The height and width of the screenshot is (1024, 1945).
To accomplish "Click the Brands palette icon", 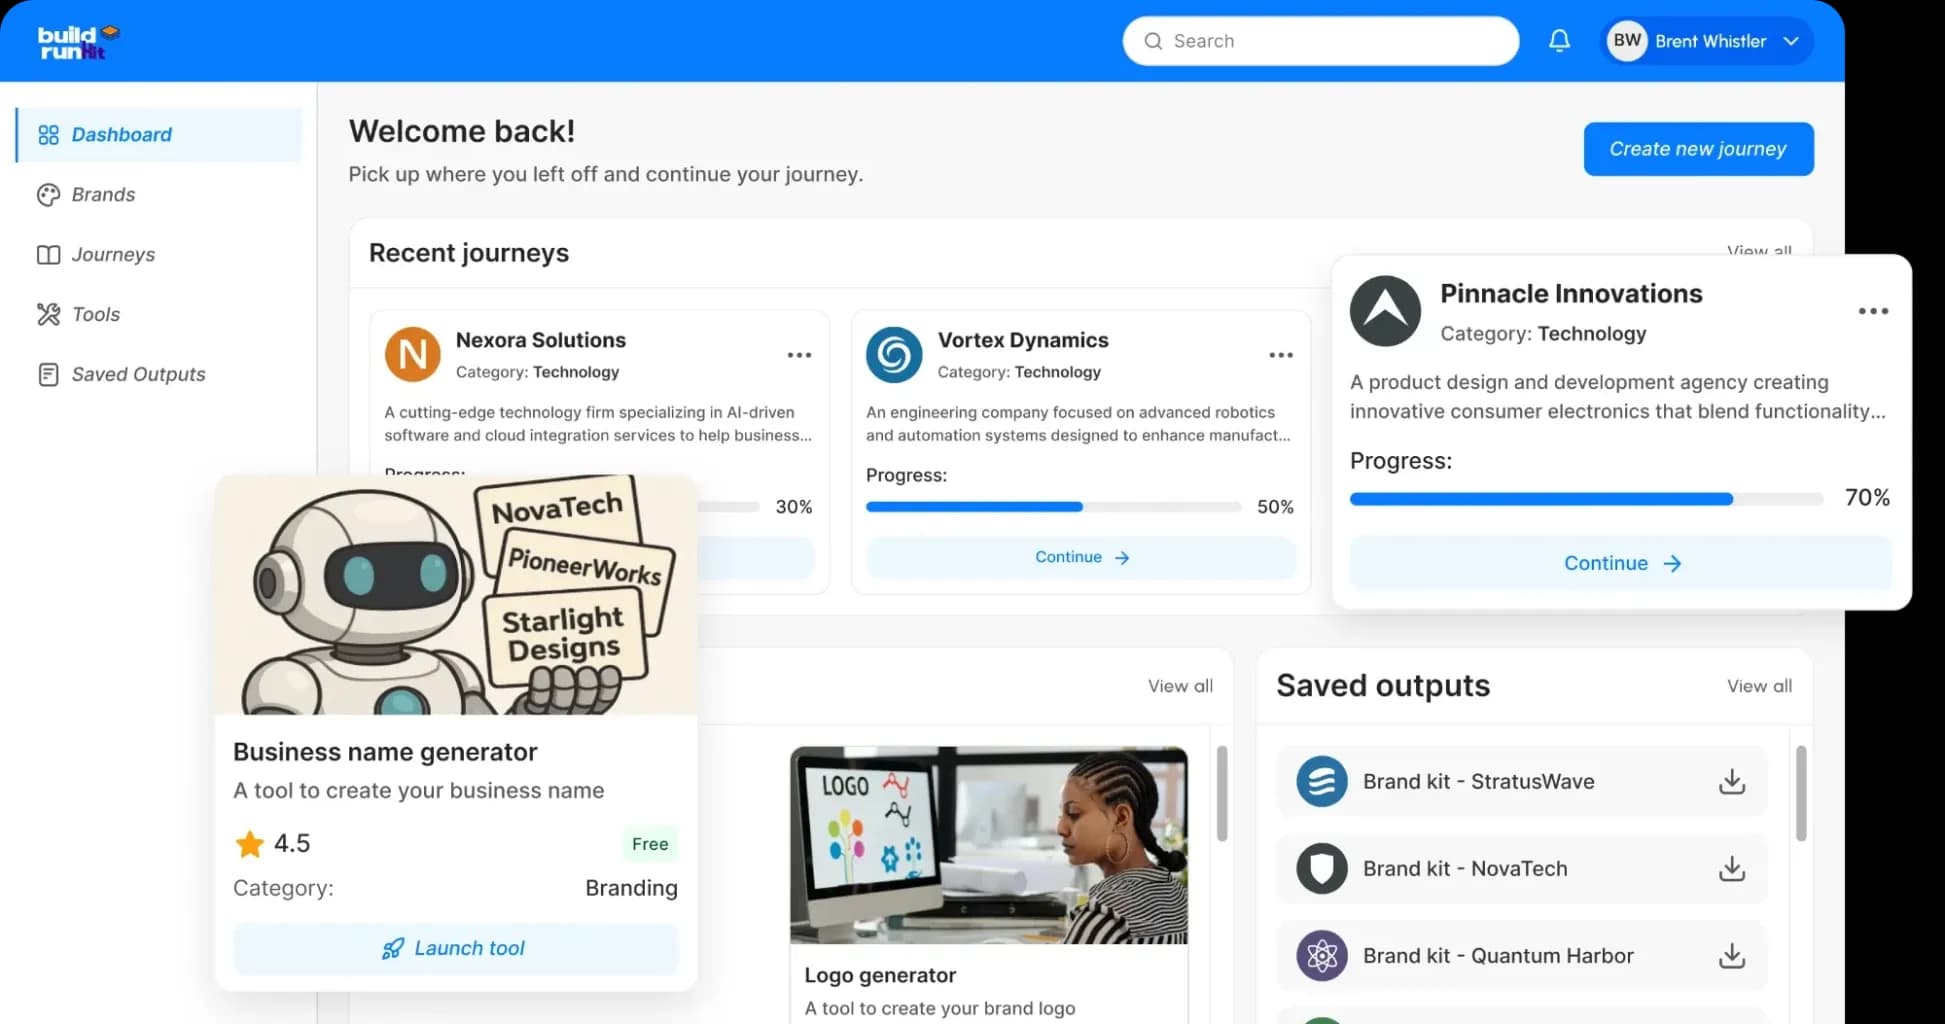I will pyautogui.click(x=48, y=195).
